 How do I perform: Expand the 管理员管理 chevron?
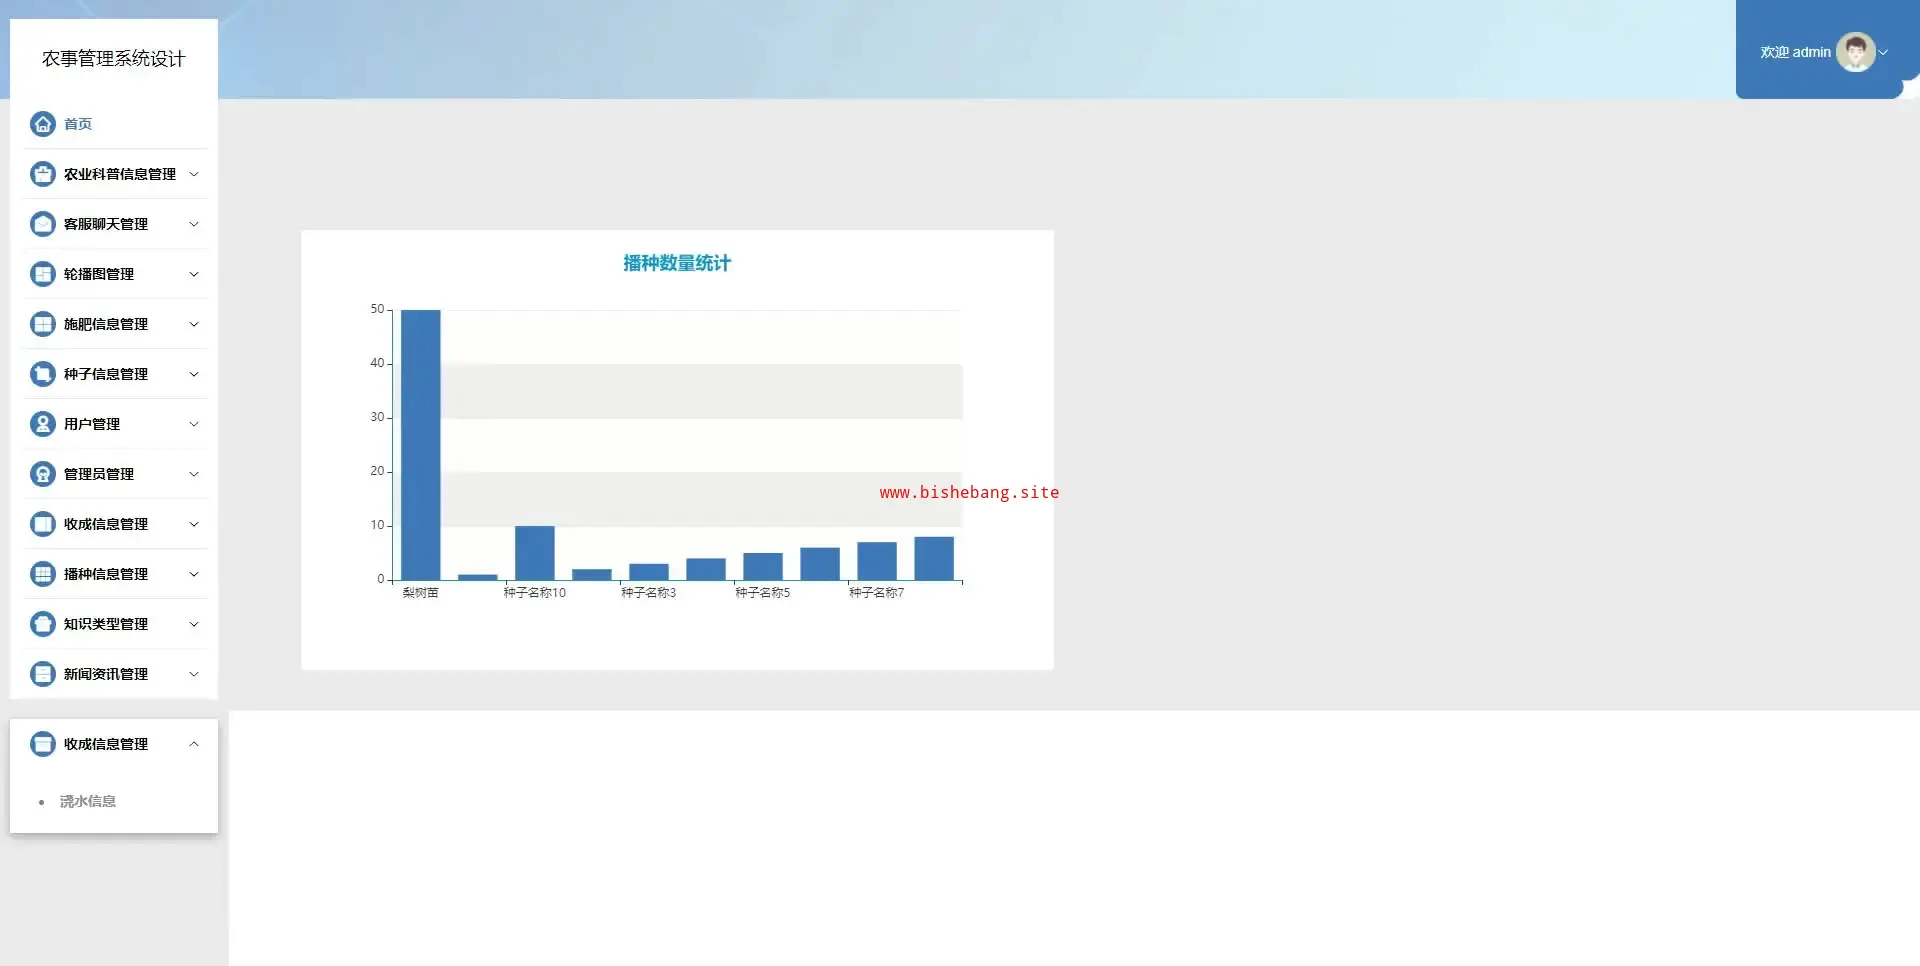pos(194,474)
